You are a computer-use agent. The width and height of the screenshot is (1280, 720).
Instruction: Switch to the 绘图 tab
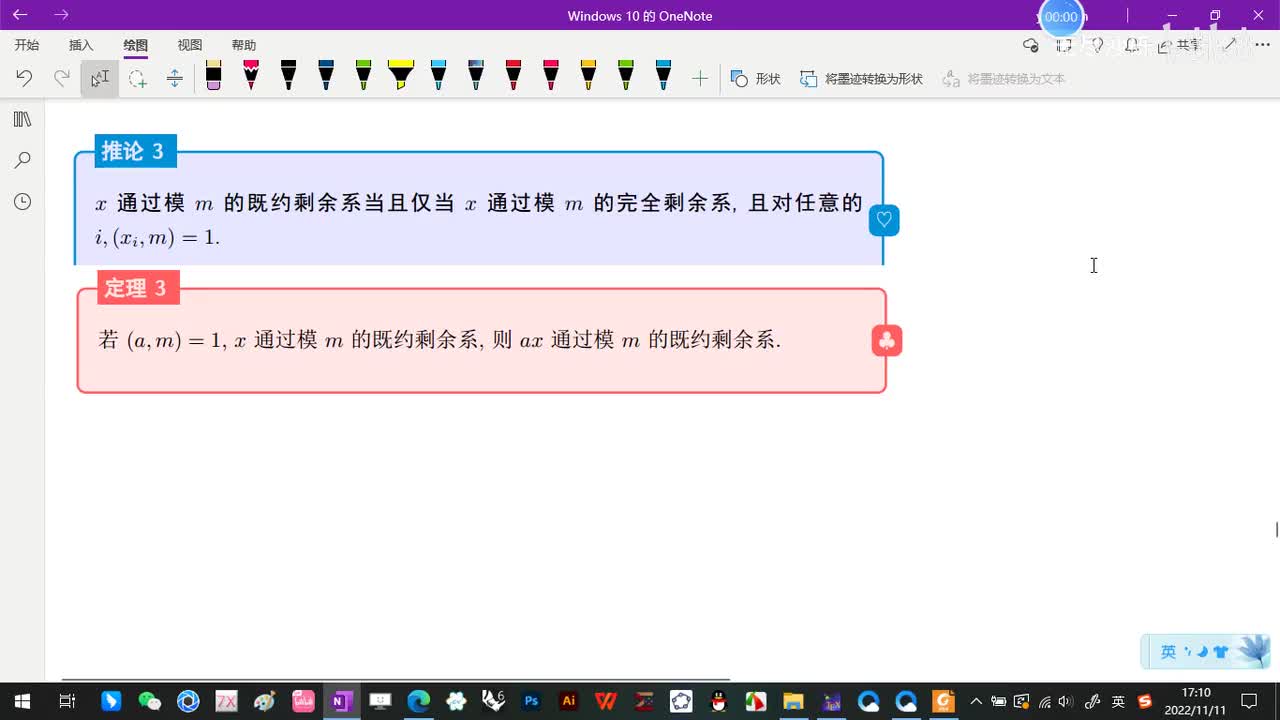pyautogui.click(x=136, y=45)
